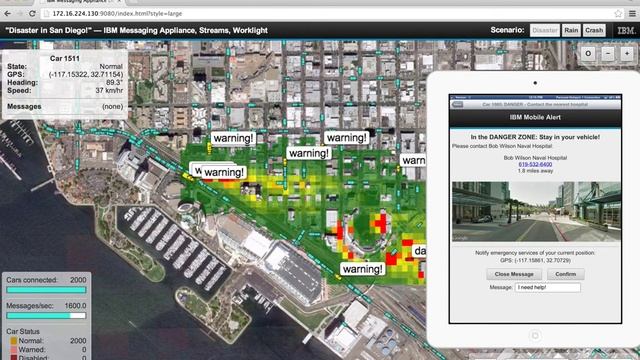Screen dimensions: 640x360
Task: Click 'In the DANGER ZONE: Stay in your vehicle!' text
Action: pos(535,137)
